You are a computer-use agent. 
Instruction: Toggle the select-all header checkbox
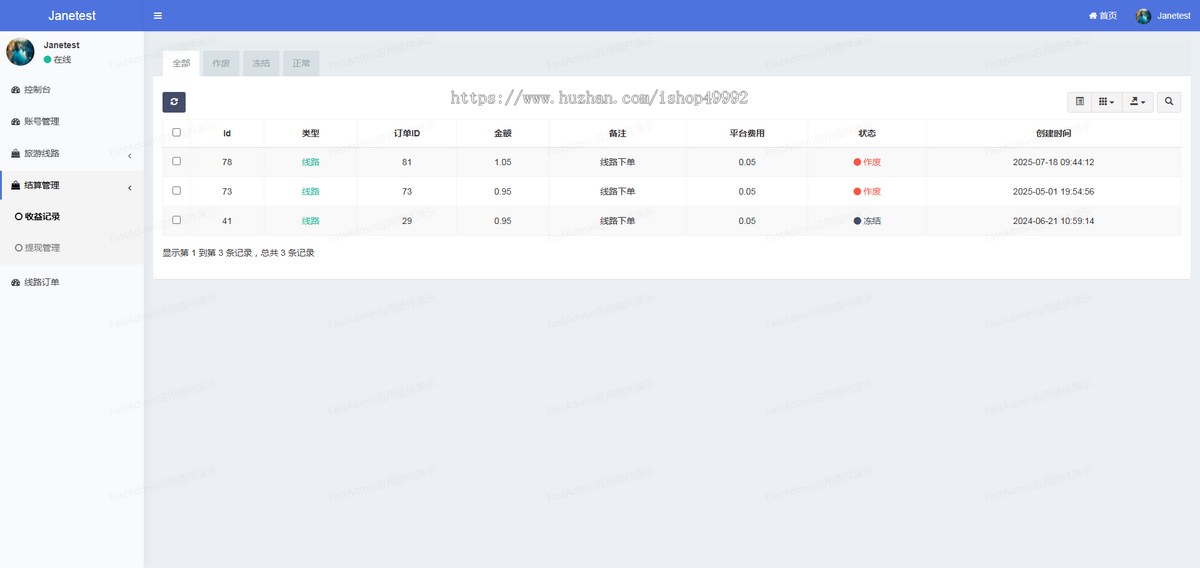click(x=177, y=132)
